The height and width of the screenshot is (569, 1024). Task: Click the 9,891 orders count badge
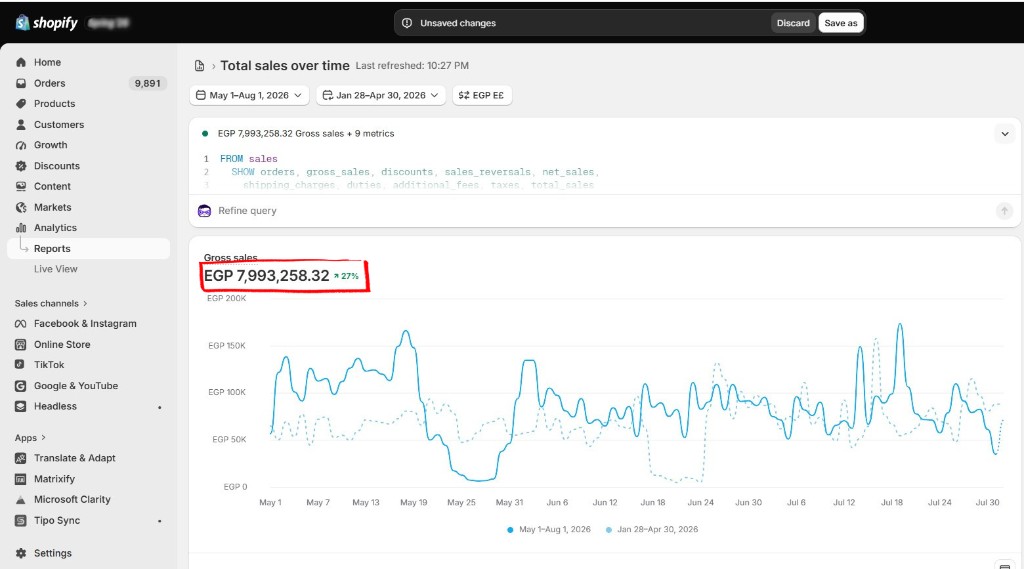pyautogui.click(x=148, y=83)
